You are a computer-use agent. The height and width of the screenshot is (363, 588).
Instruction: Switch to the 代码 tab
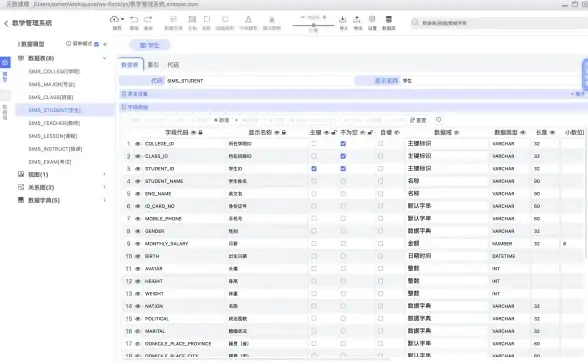[173, 65]
